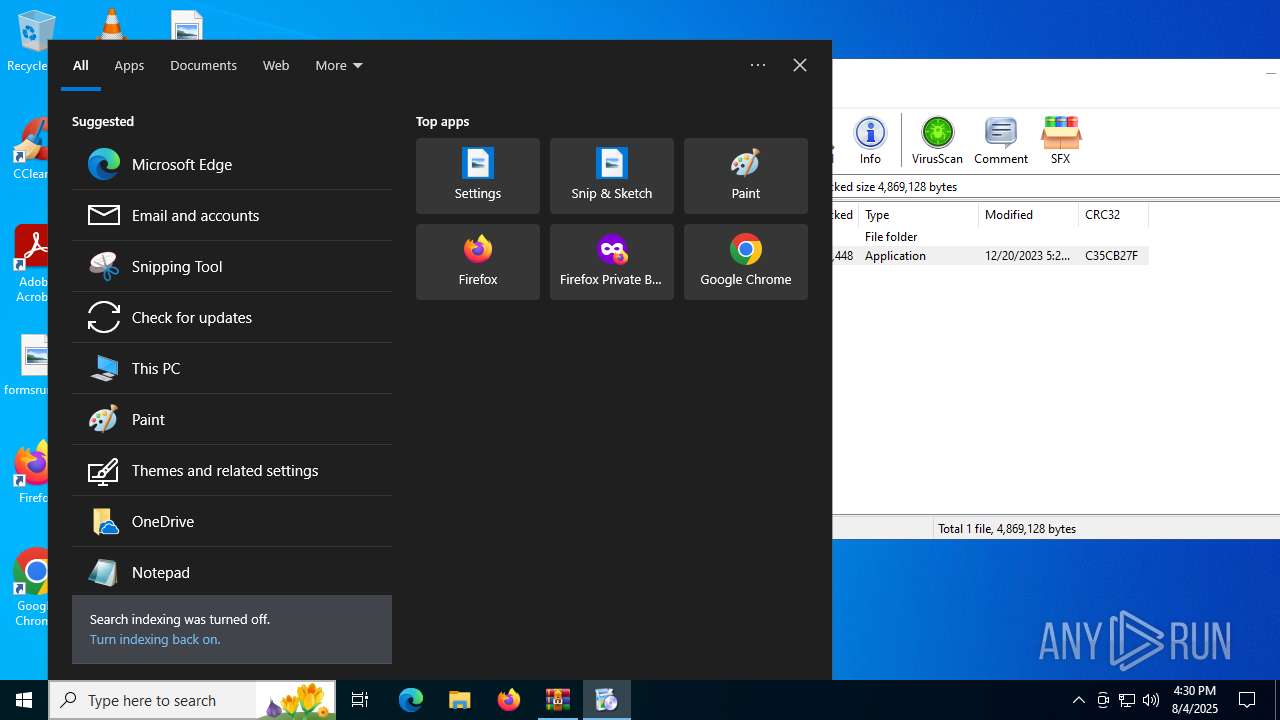Launch Snipping Tool from suggestions
This screenshot has height=720, width=1280.
(232, 266)
